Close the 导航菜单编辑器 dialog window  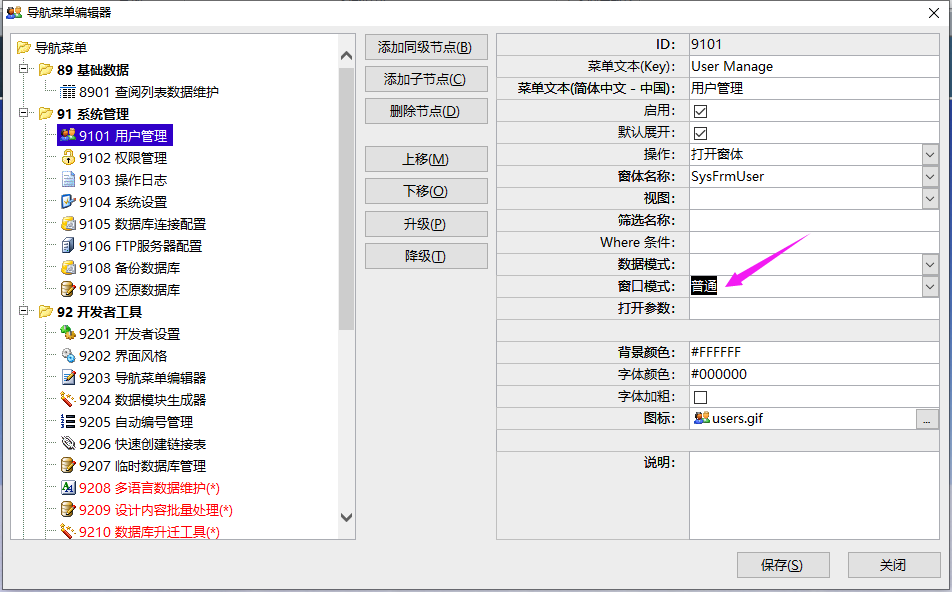[934, 13]
